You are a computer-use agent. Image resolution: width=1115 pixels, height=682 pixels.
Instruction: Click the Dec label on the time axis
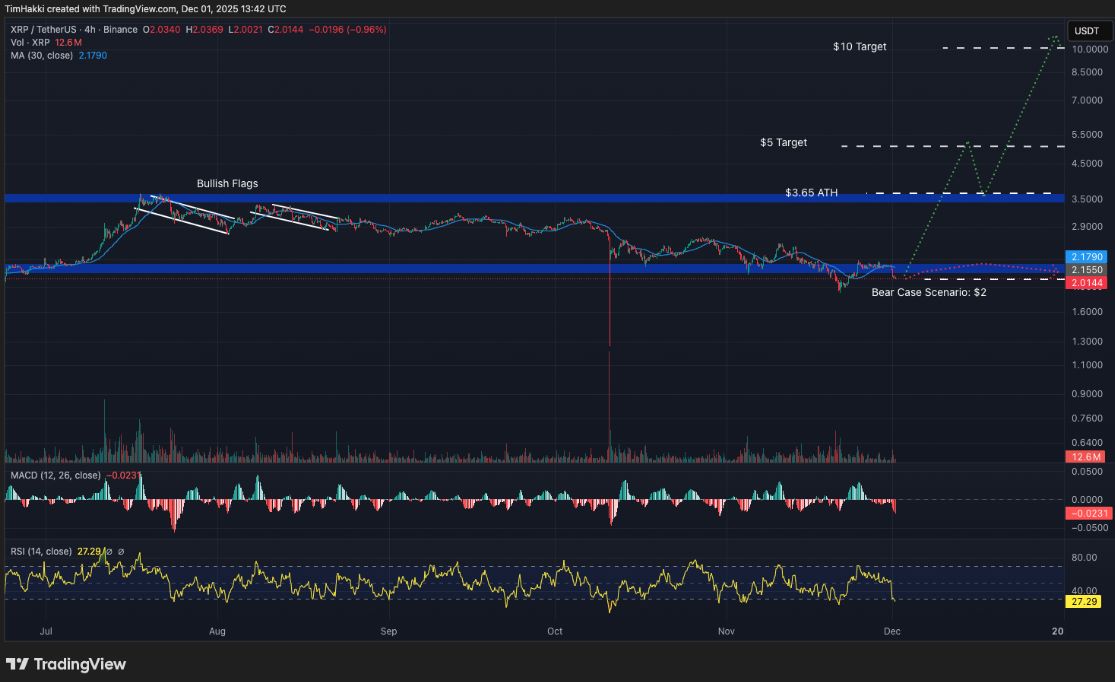pos(891,632)
